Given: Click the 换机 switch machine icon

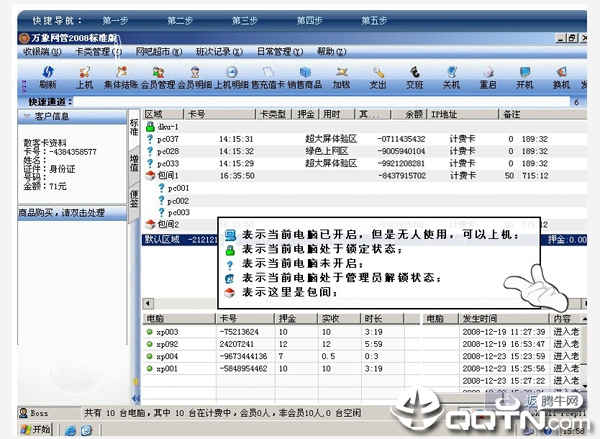Looking at the screenshot, I should [x=561, y=72].
